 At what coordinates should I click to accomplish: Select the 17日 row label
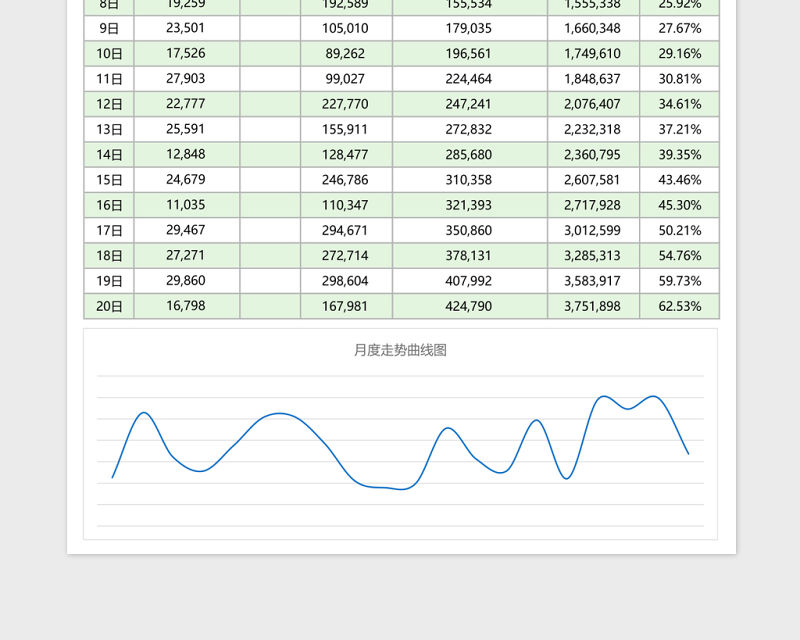click(x=109, y=230)
